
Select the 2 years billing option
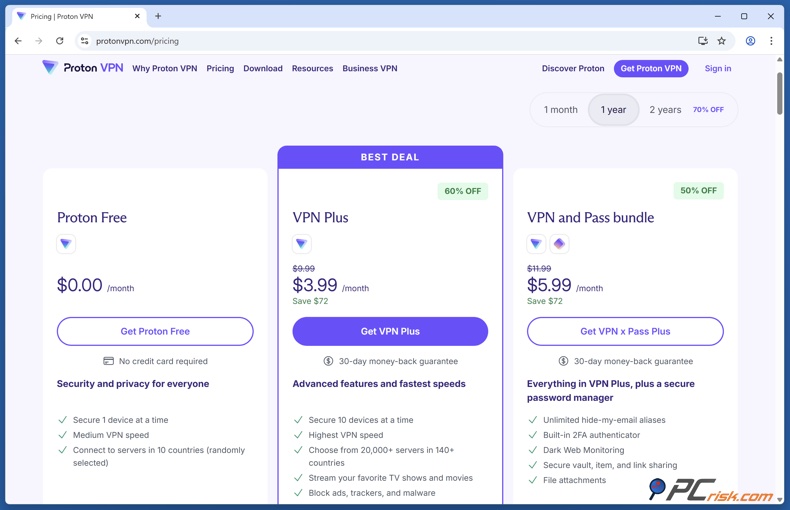pos(665,109)
